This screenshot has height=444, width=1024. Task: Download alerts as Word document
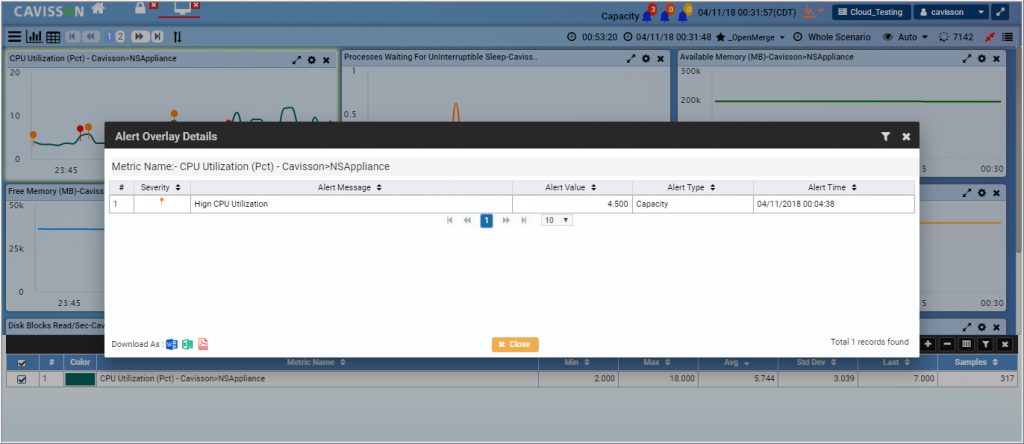coord(172,344)
